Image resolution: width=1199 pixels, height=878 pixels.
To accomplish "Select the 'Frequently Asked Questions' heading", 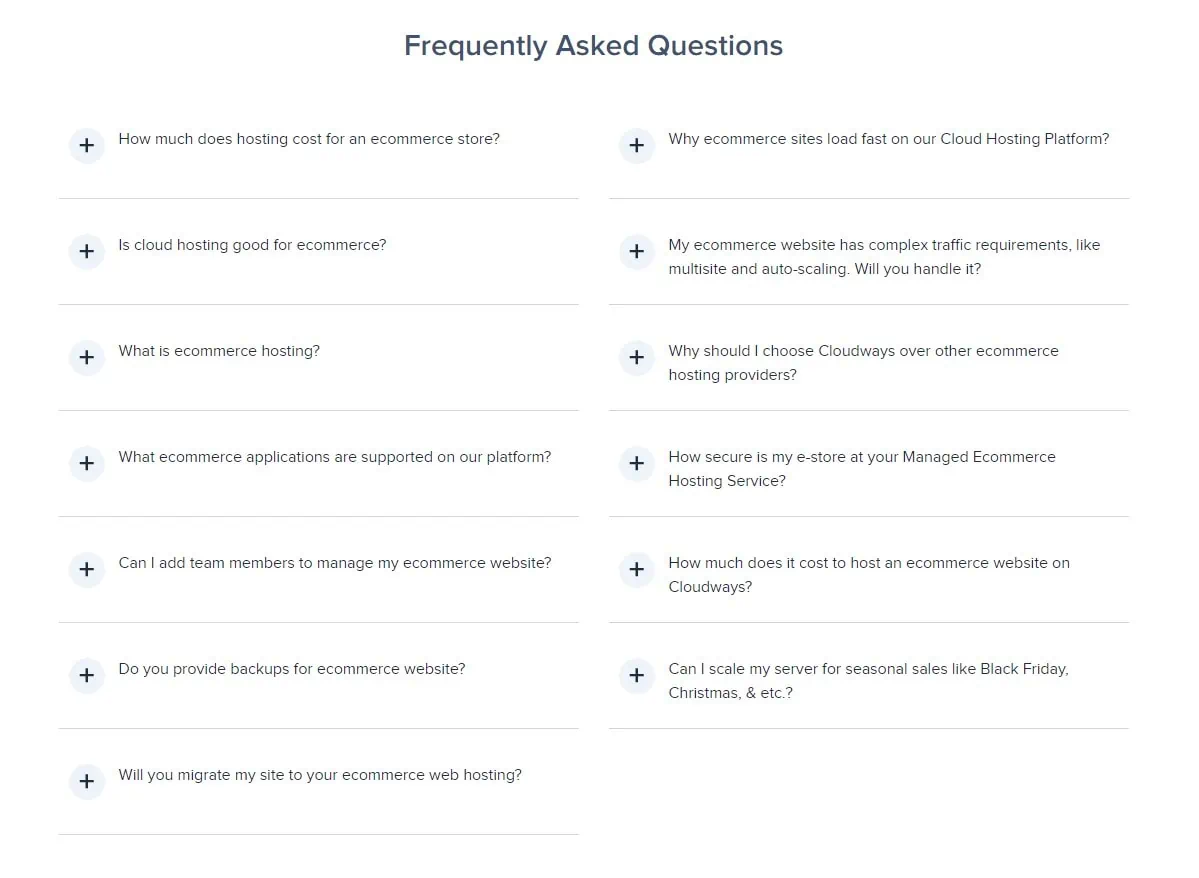I will point(593,45).
